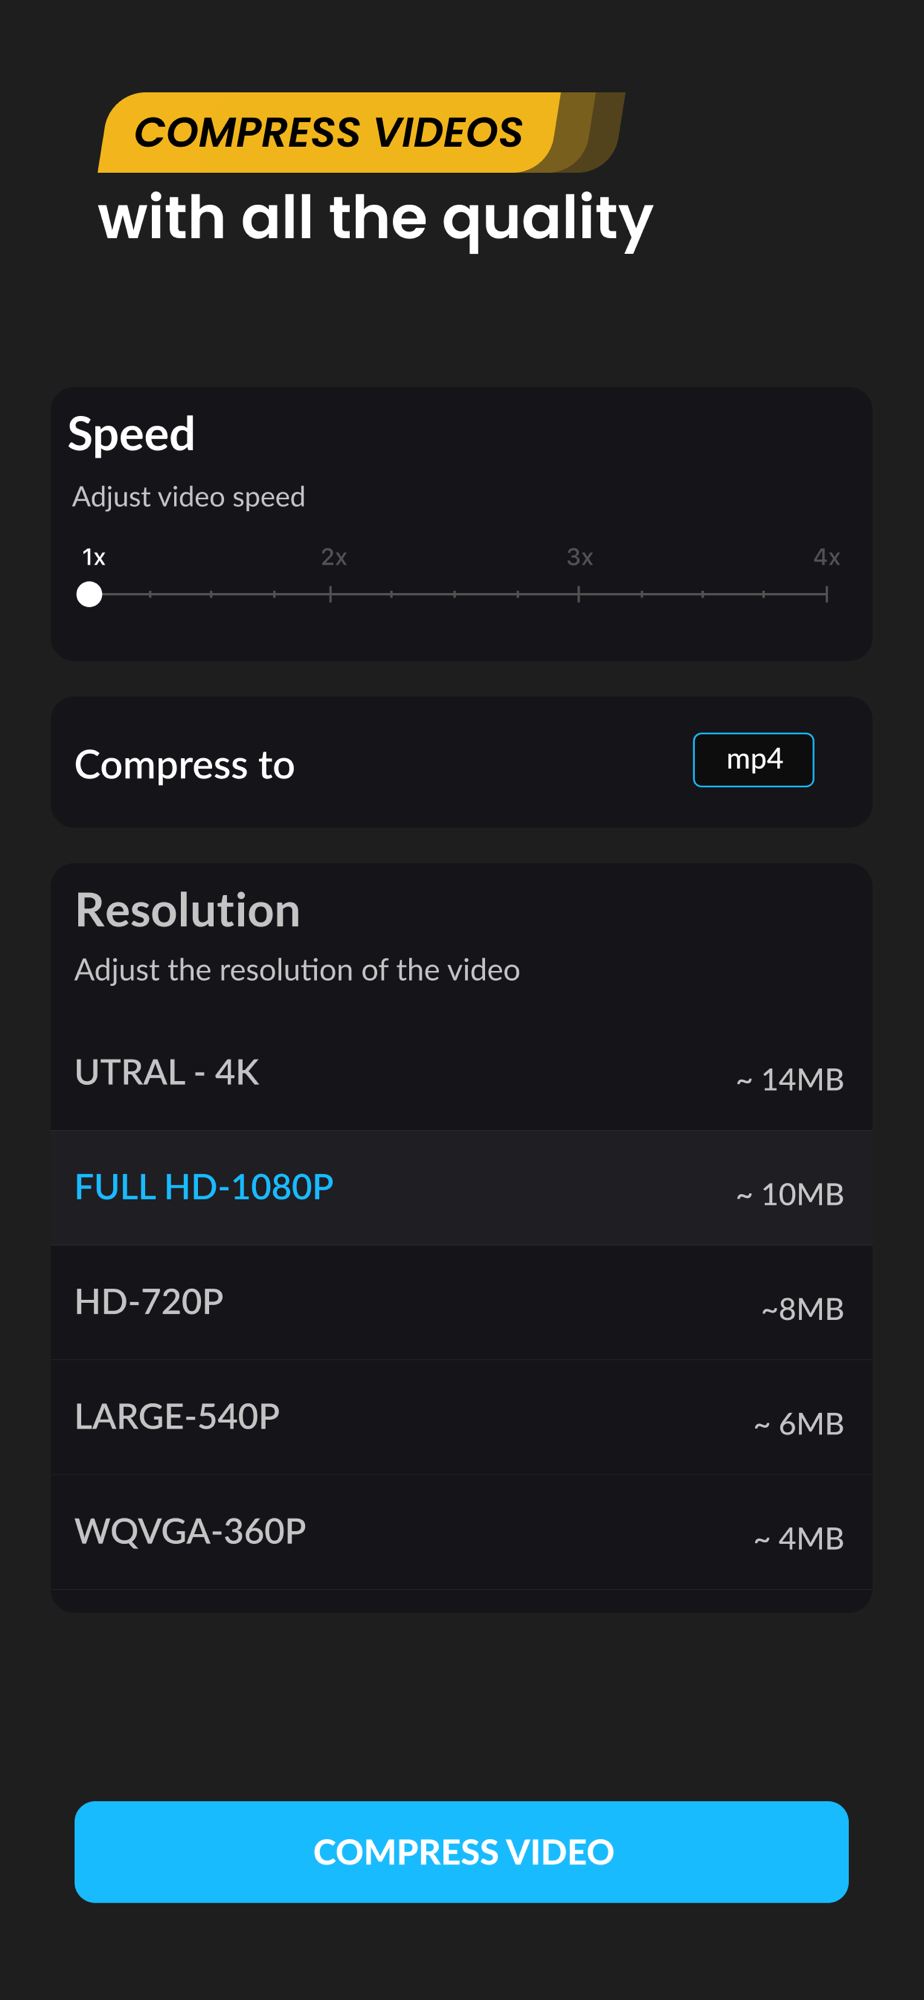Tap the 4x speed label
The height and width of the screenshot is (2000, 924).
coord(827,557)
